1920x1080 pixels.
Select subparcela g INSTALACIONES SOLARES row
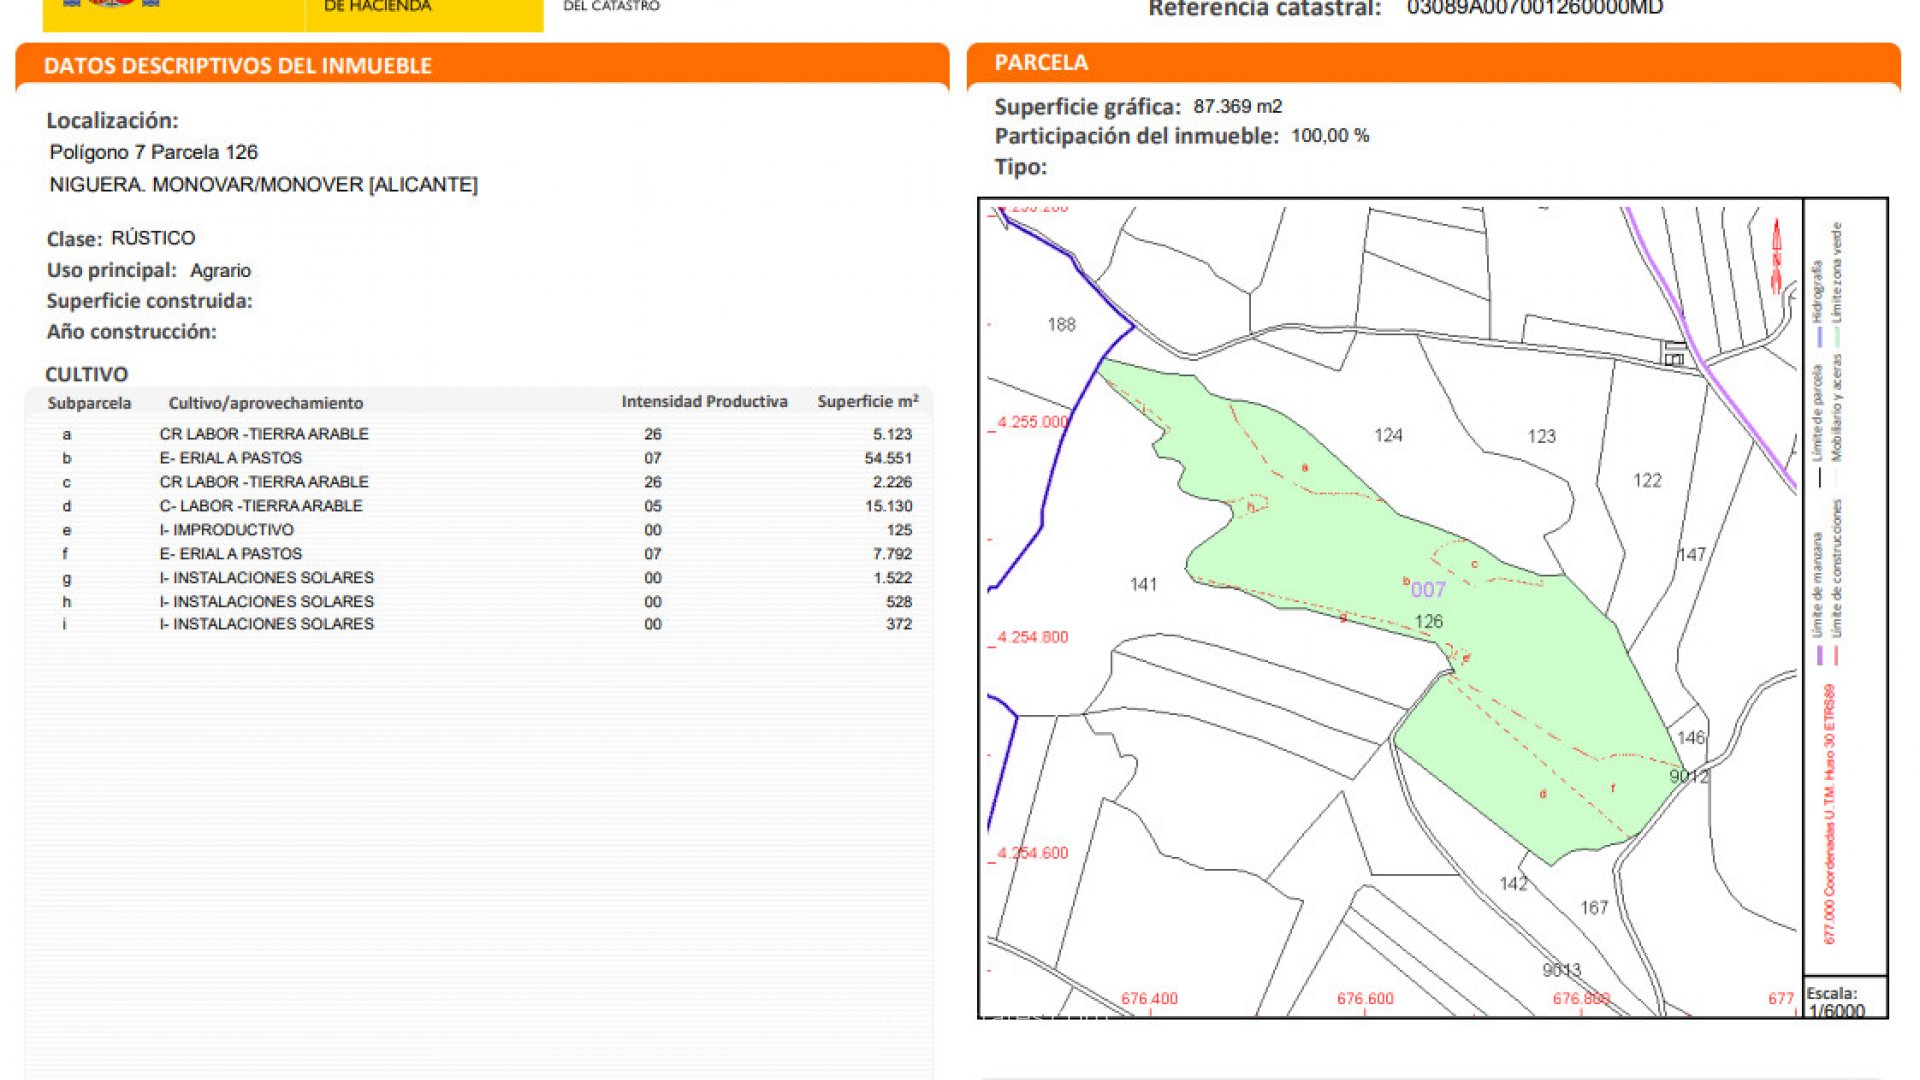[266, 578]
